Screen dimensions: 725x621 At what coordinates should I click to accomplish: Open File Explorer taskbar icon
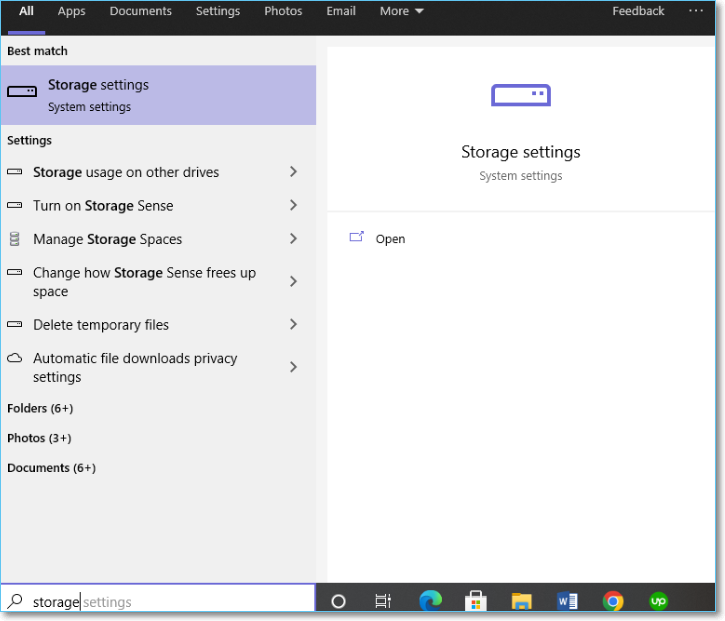tap(521, 601)
